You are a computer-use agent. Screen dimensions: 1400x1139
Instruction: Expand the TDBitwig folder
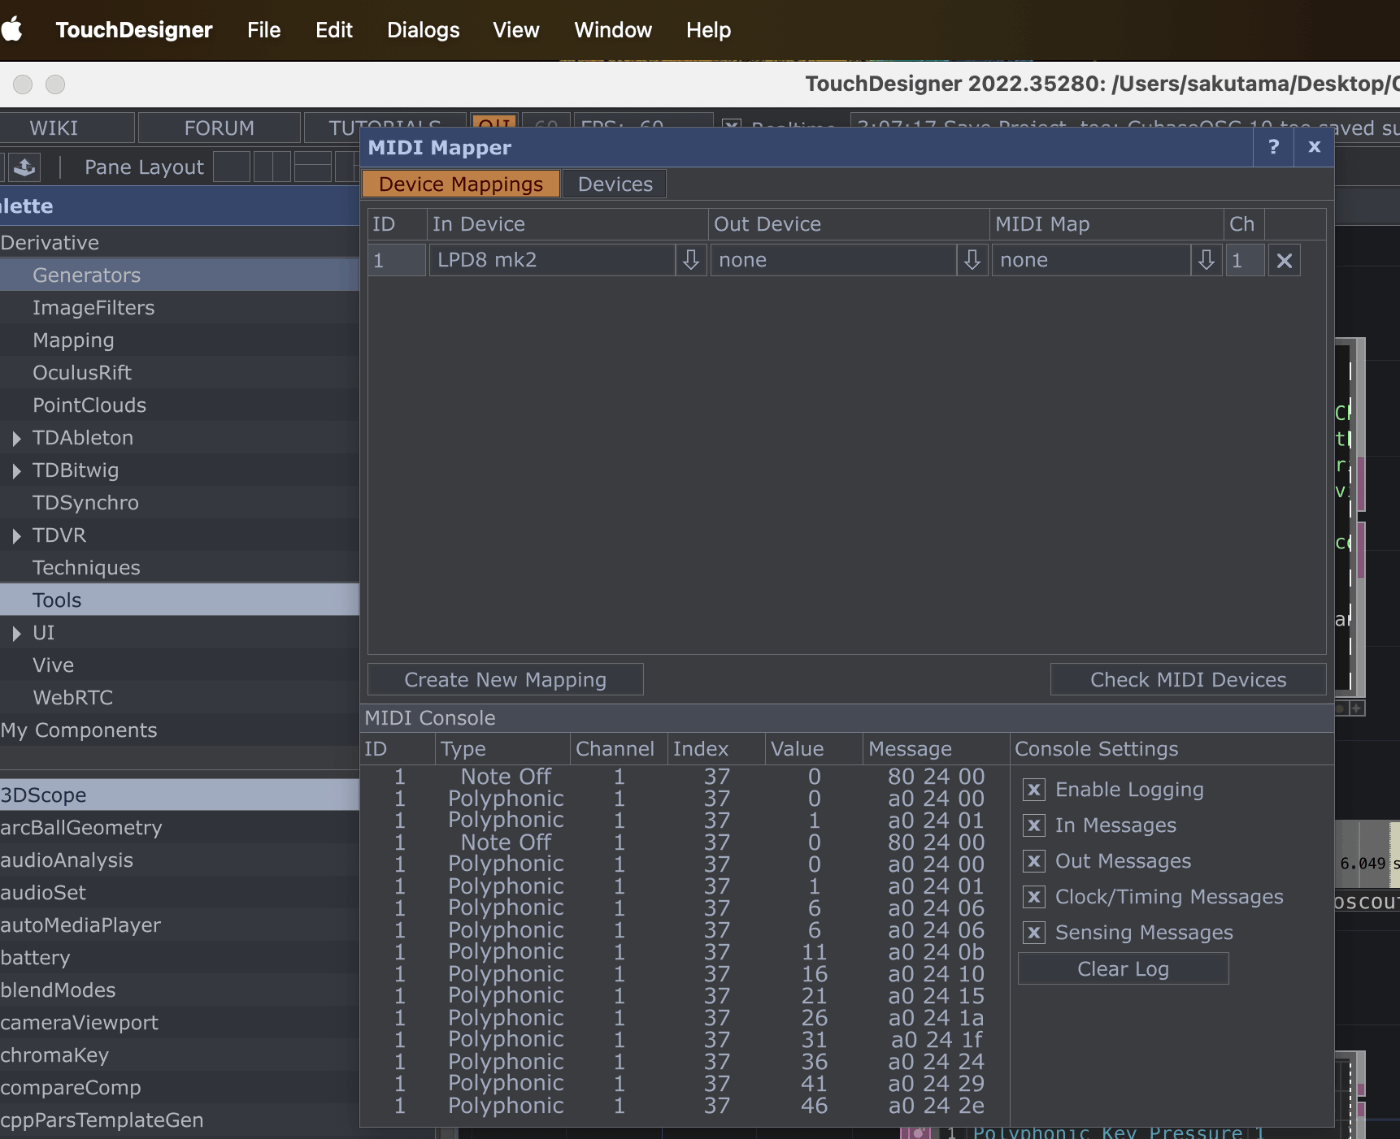16,471
